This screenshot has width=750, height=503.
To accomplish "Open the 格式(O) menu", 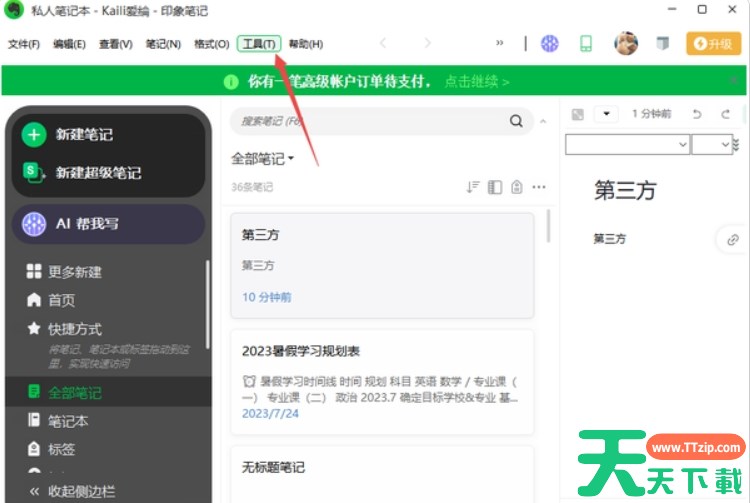I will (x=211, y=44).
